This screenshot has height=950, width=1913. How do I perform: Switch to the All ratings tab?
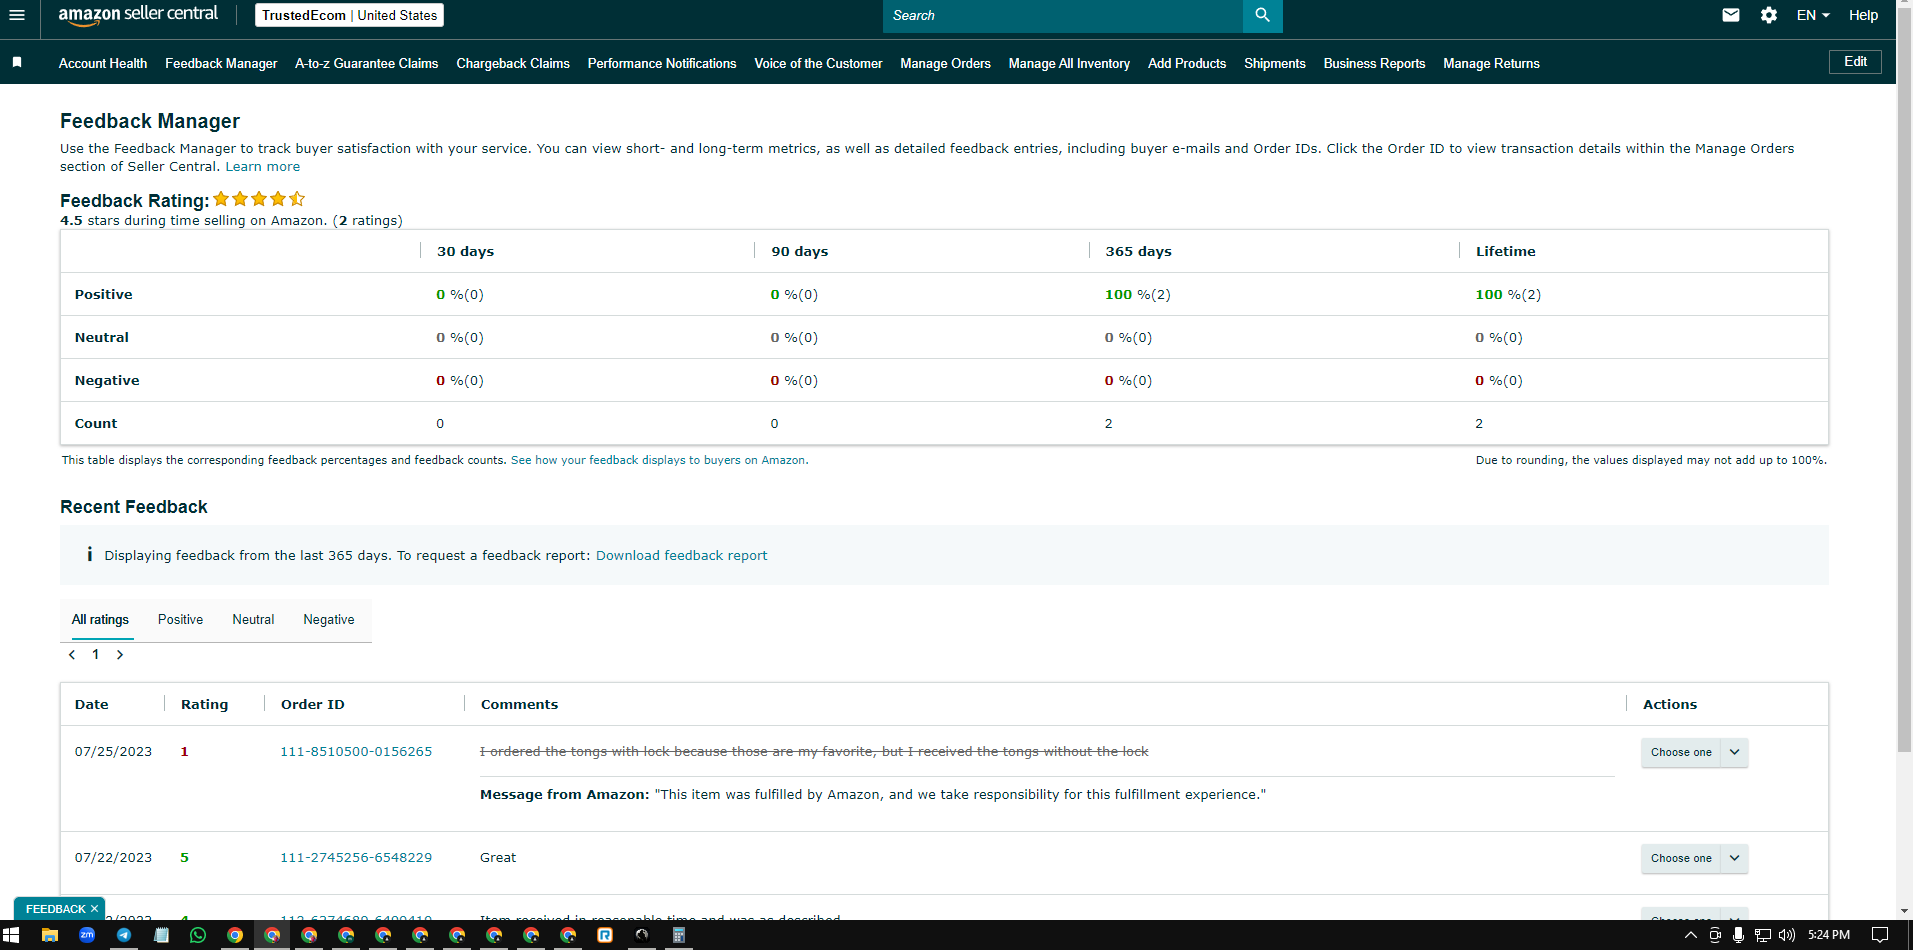pyautogui.click(x=100, y=620)
